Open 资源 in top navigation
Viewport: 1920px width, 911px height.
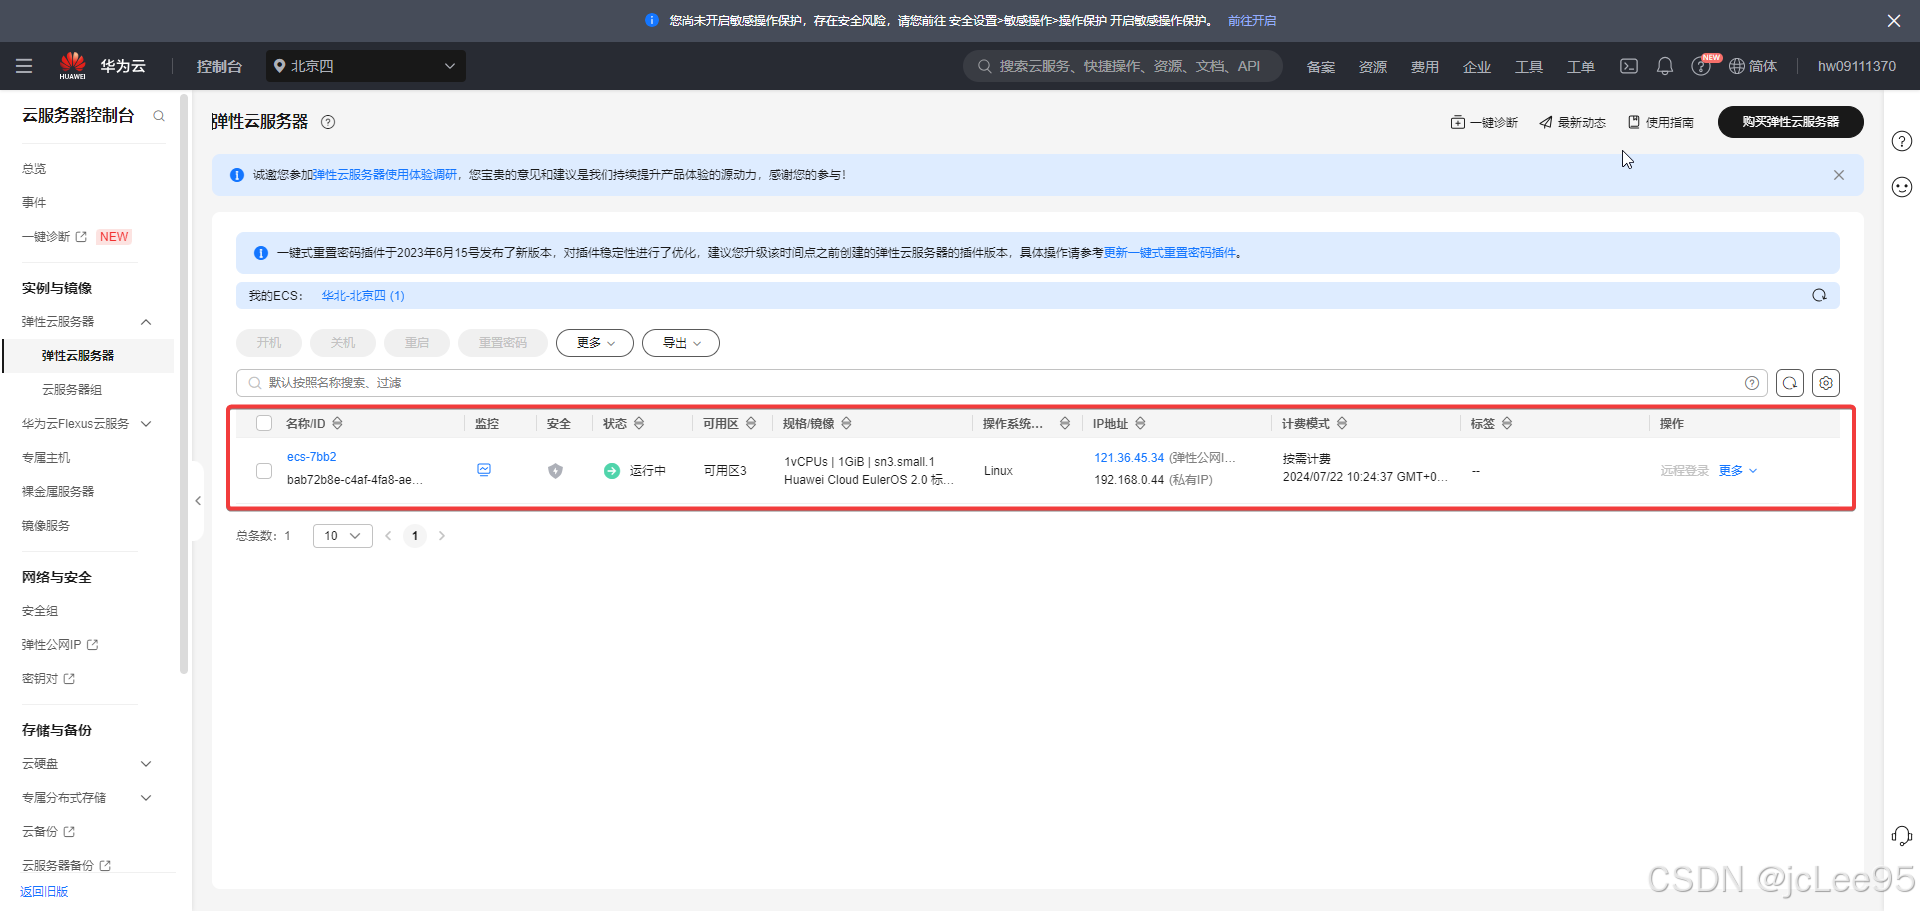click(1373, 67)
